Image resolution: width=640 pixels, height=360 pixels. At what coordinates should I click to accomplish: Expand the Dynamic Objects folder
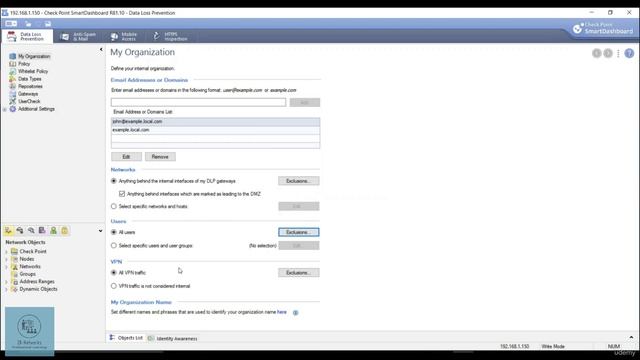pos(6,289)
